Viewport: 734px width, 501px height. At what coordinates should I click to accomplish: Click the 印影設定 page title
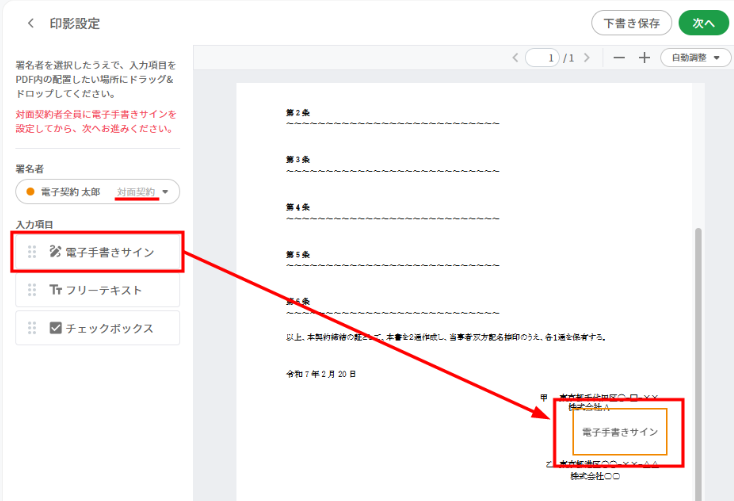point(75,23)
